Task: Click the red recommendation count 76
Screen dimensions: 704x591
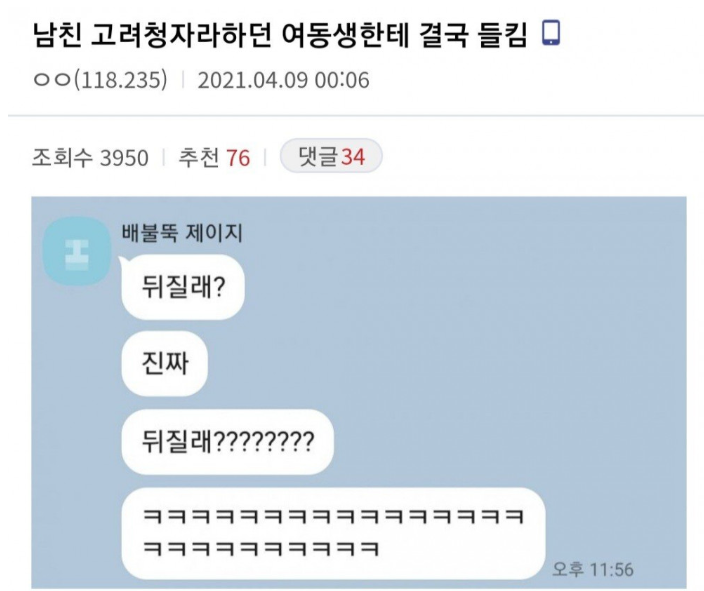Action: pos(238,158)
